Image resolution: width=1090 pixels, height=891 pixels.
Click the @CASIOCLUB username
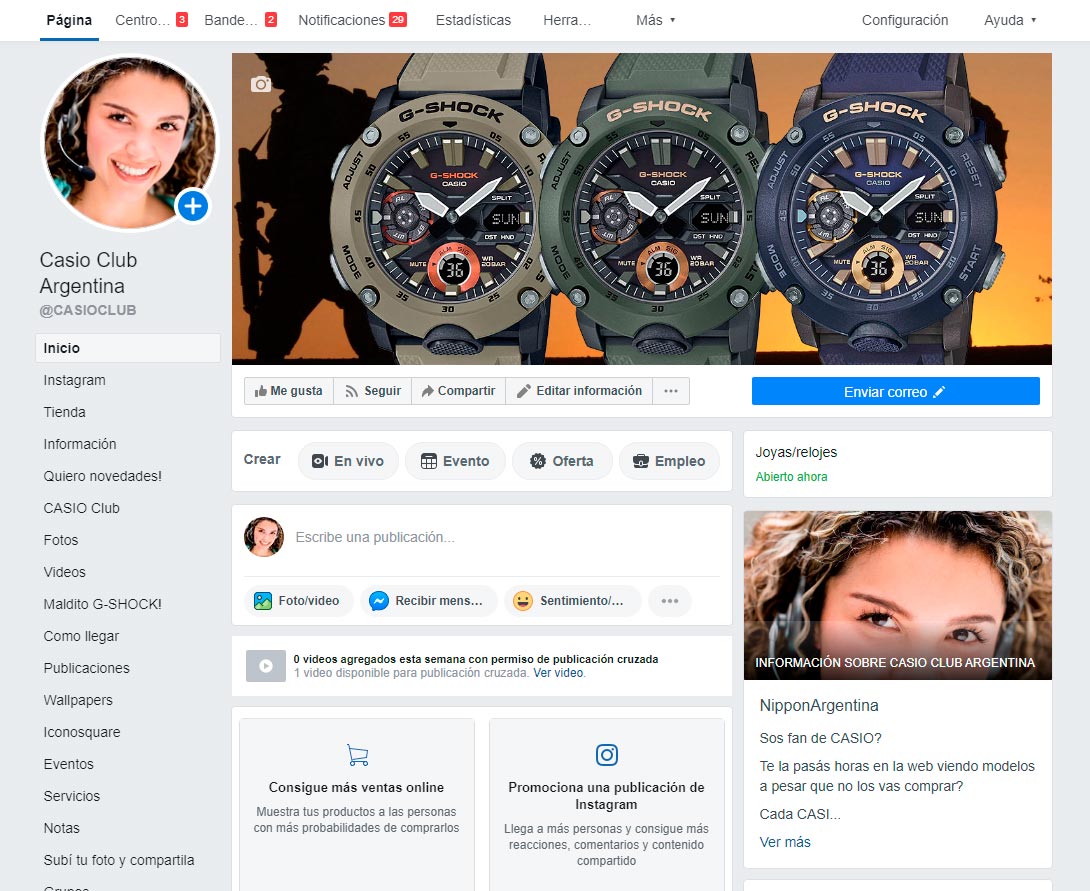(x=88, y=310)
